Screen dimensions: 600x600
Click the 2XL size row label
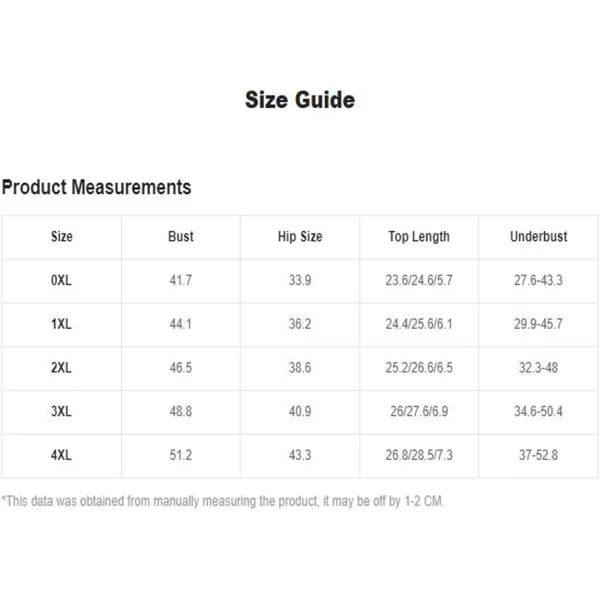coord(61,368)
